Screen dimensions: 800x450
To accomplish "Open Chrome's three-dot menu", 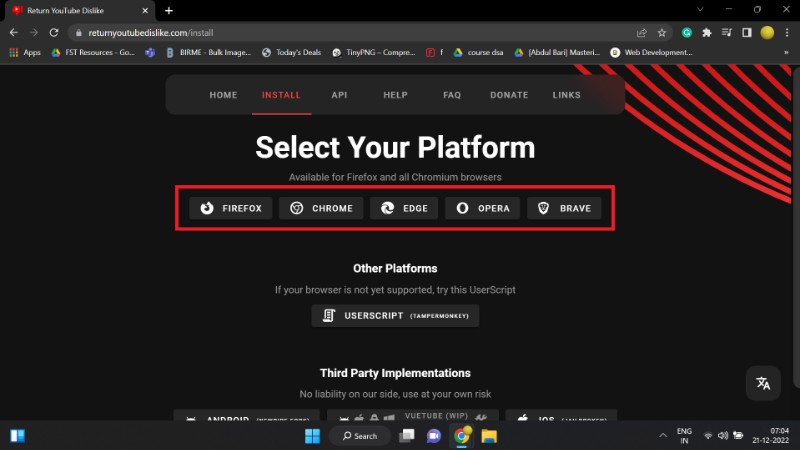I will coord(787,33).
